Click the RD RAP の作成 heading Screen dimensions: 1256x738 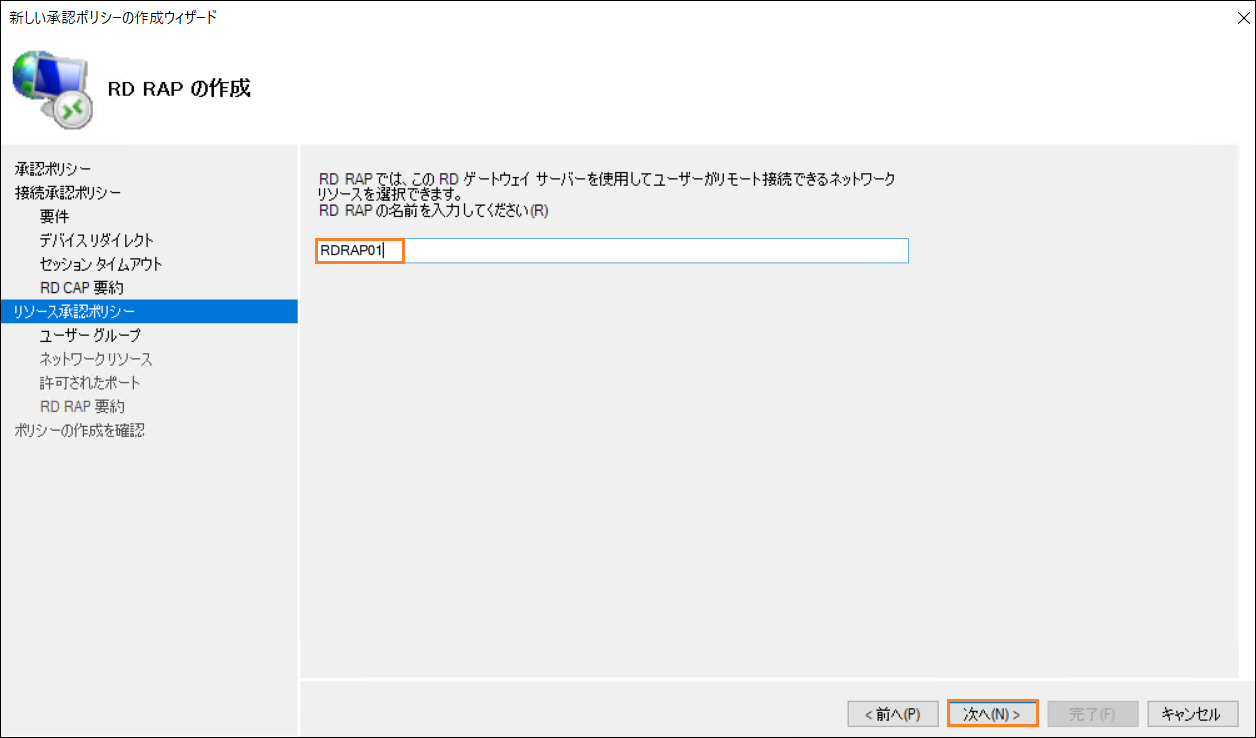[179, 88]
